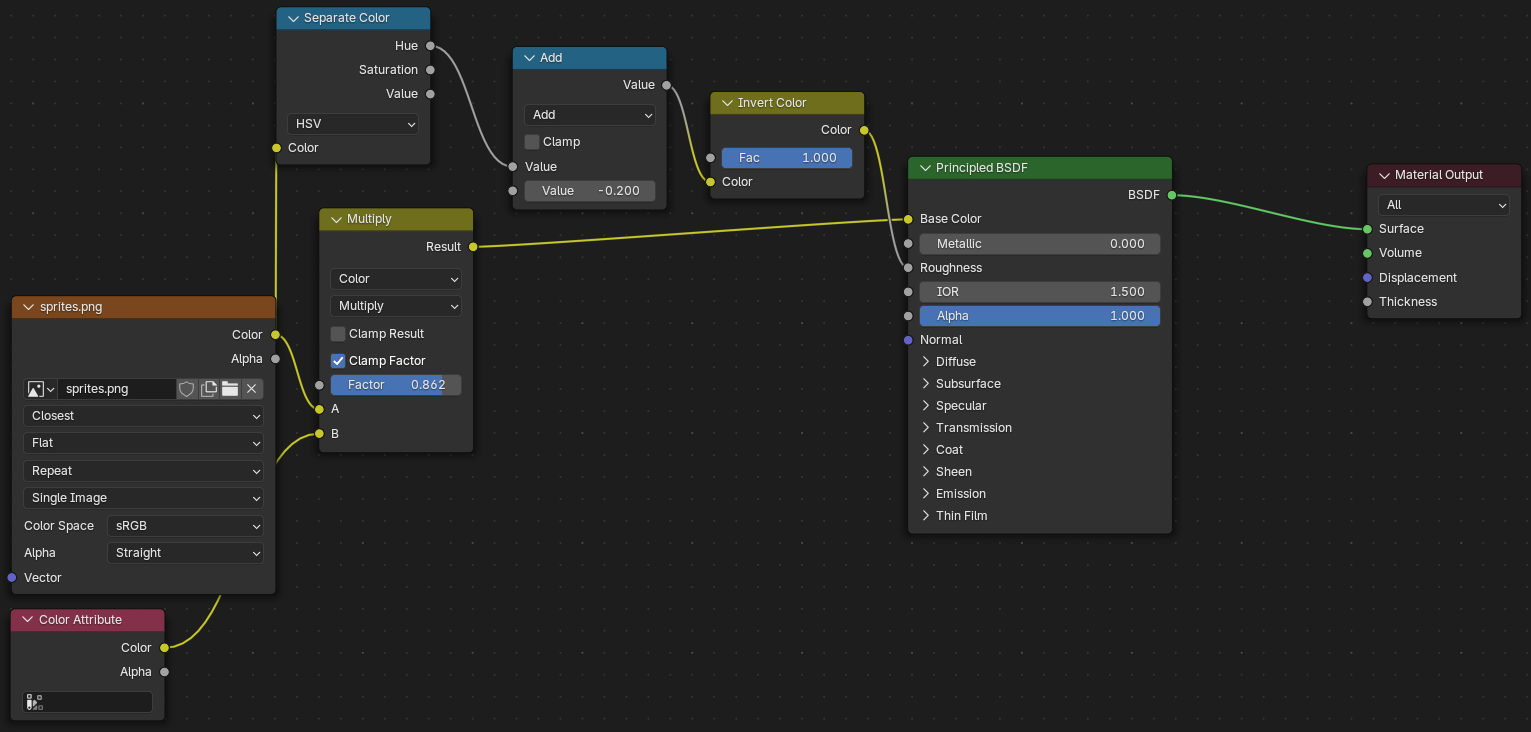Image resolution: width=1531 pixels, height=732 pixels.
Task: Collapse the Add node
Action: (530, 58)
